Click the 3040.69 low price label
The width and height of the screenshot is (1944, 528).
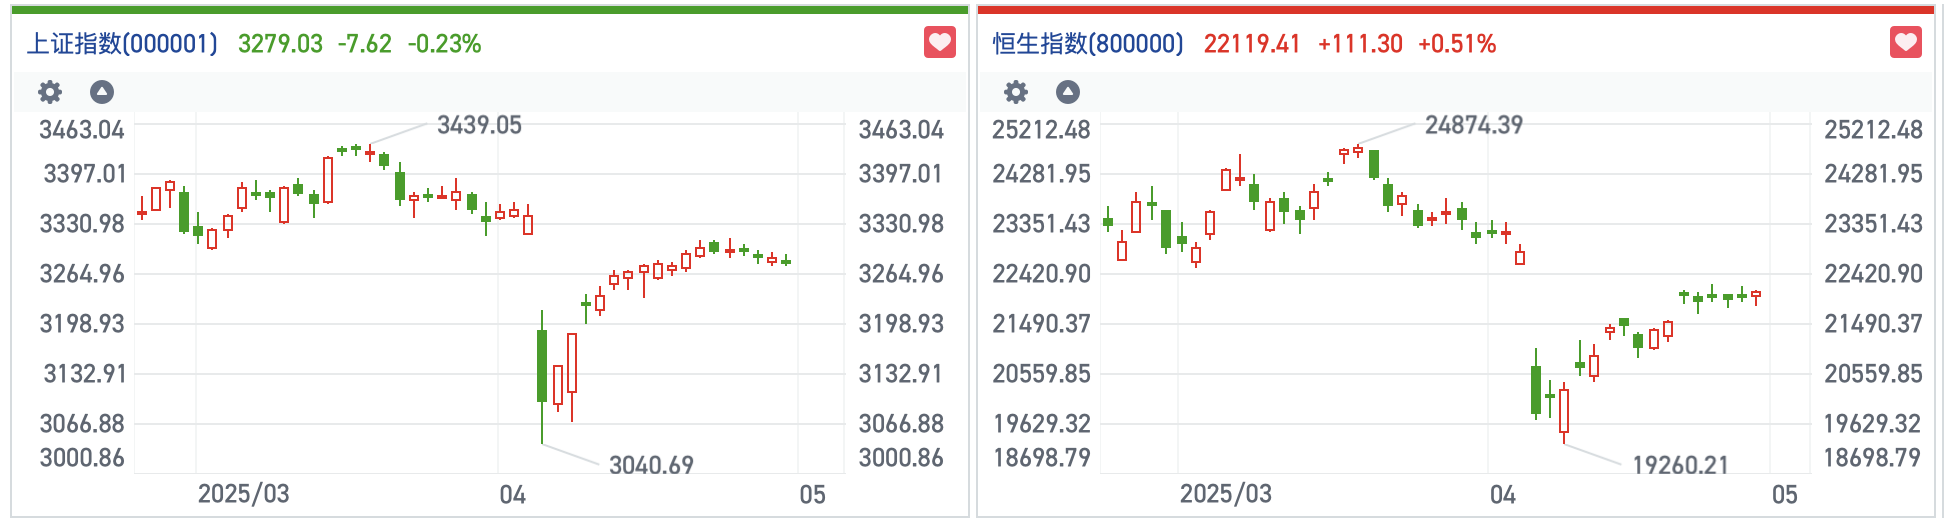[651, 465]
